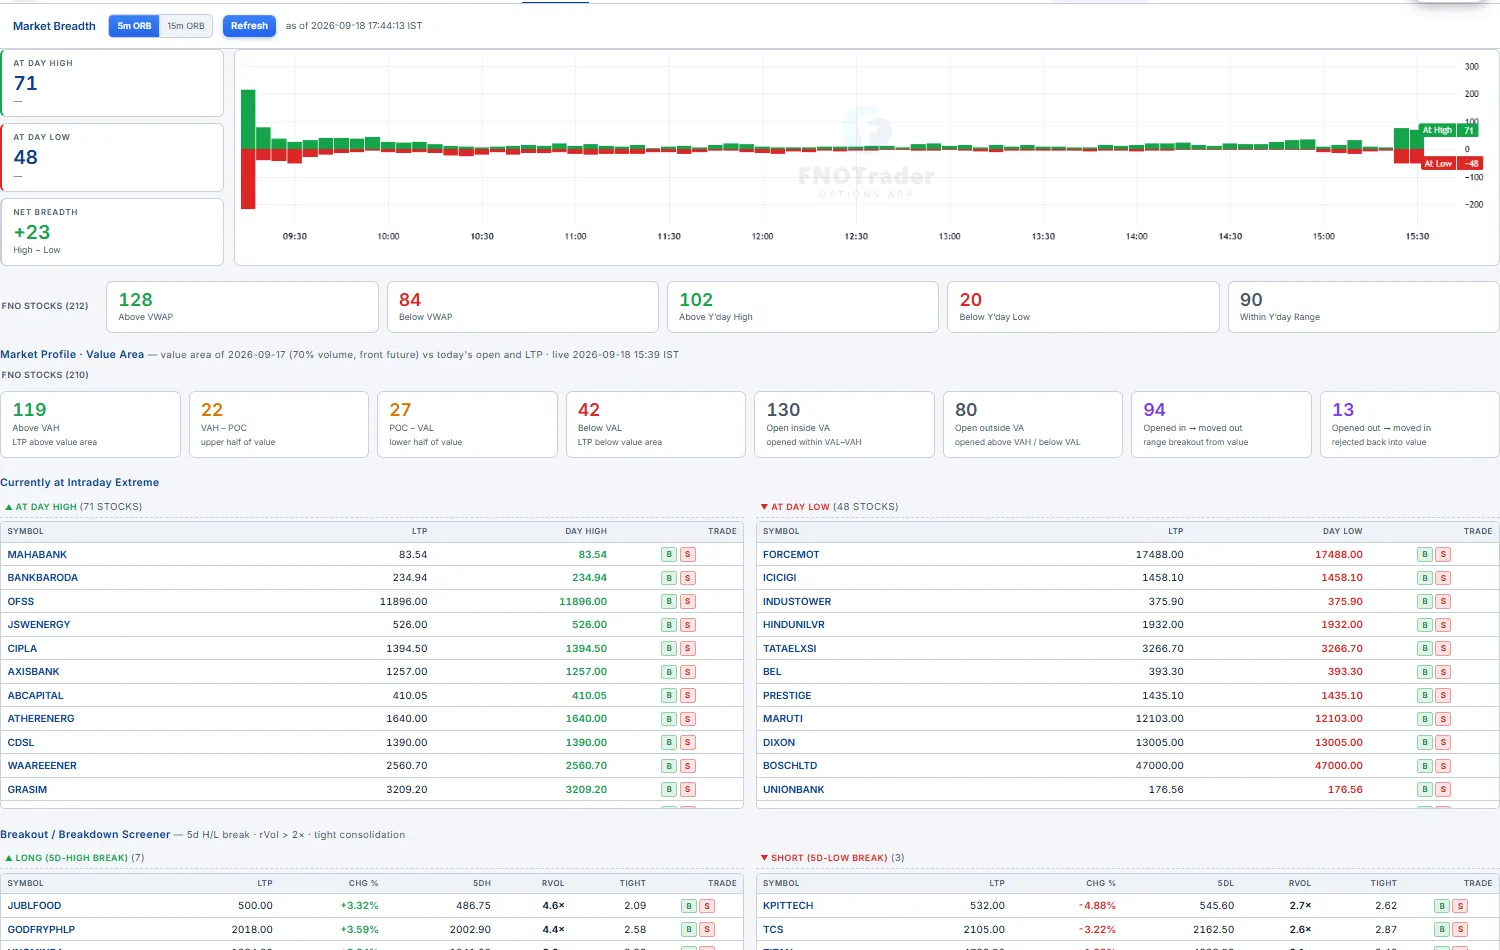
Task: Sell GRASIM using its S button
Action: click(687, 790)
